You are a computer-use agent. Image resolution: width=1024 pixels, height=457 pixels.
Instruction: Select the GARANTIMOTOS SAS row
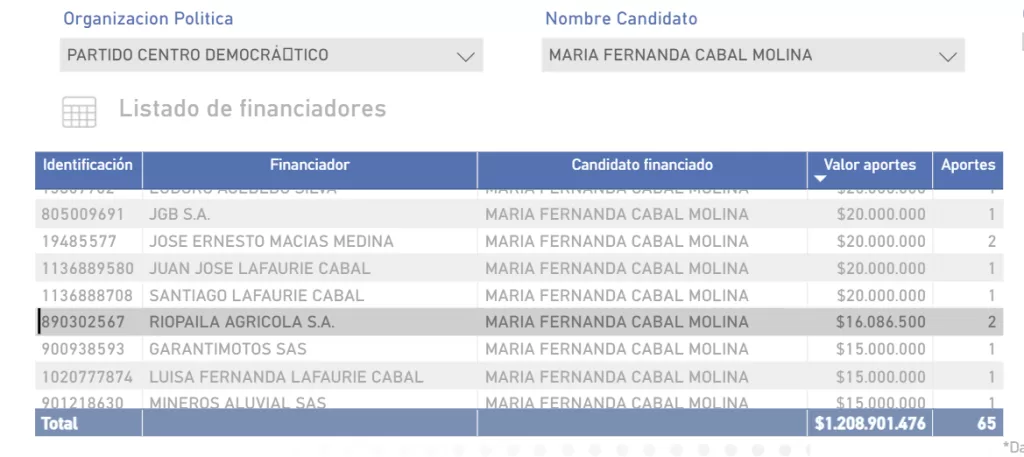coord(519,349)
